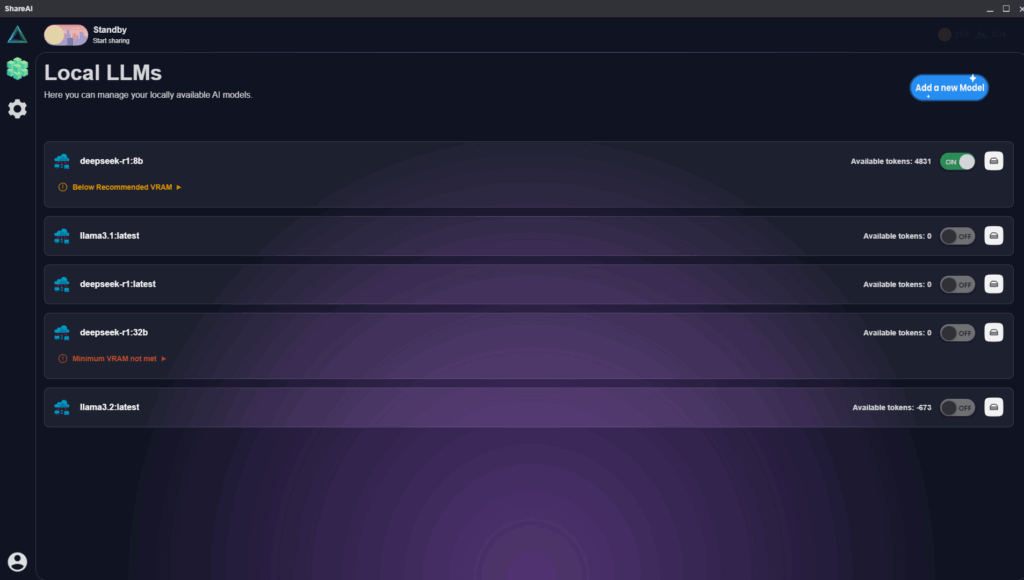Expand the Below Recommended VRAM warning arrow
The image size is (1024, 580).
point(178,187)
